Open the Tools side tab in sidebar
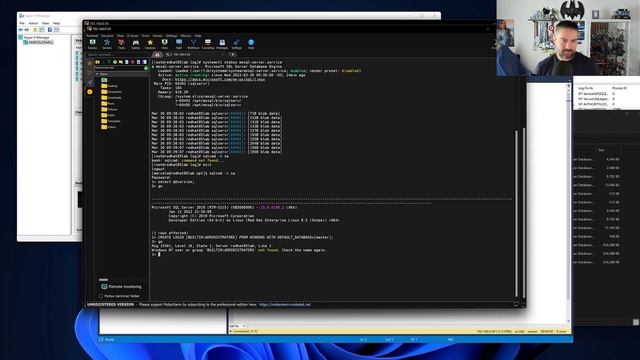Viewport: 640px width, 360px height. (x=90, y=73)
